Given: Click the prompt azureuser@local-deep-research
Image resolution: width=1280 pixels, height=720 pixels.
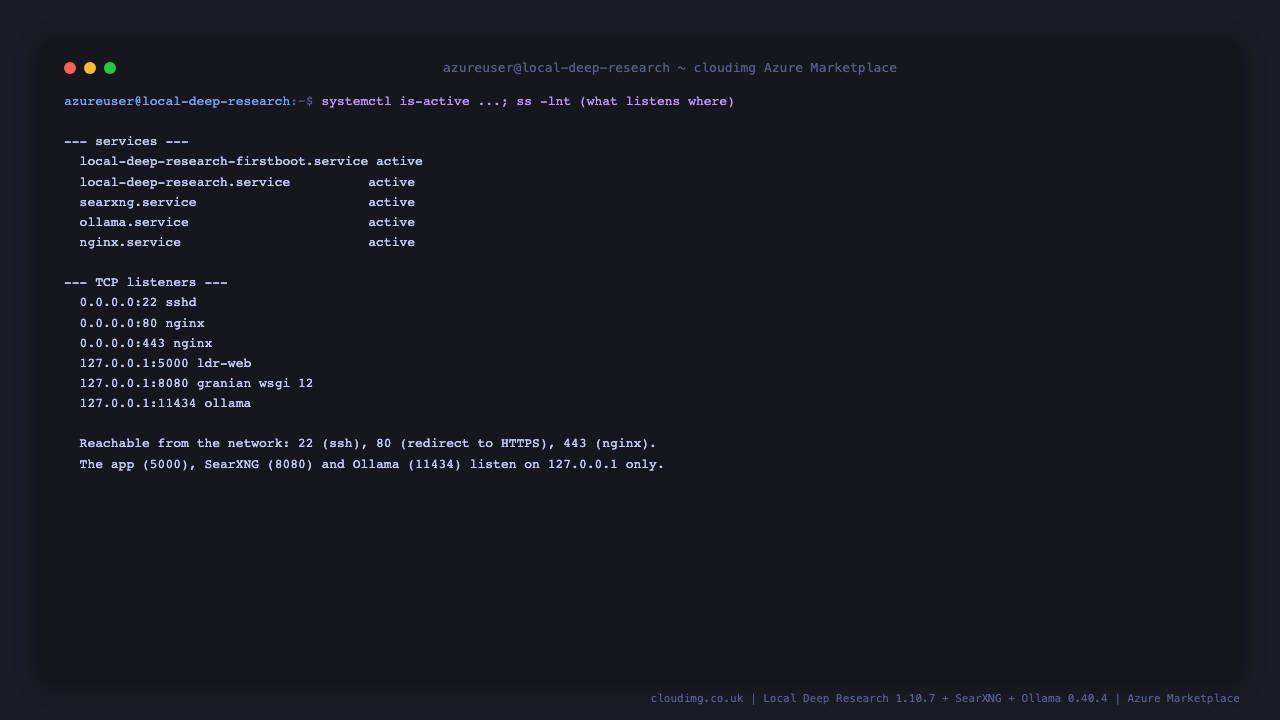Looking at the screenshot, I should coord(177,102).
